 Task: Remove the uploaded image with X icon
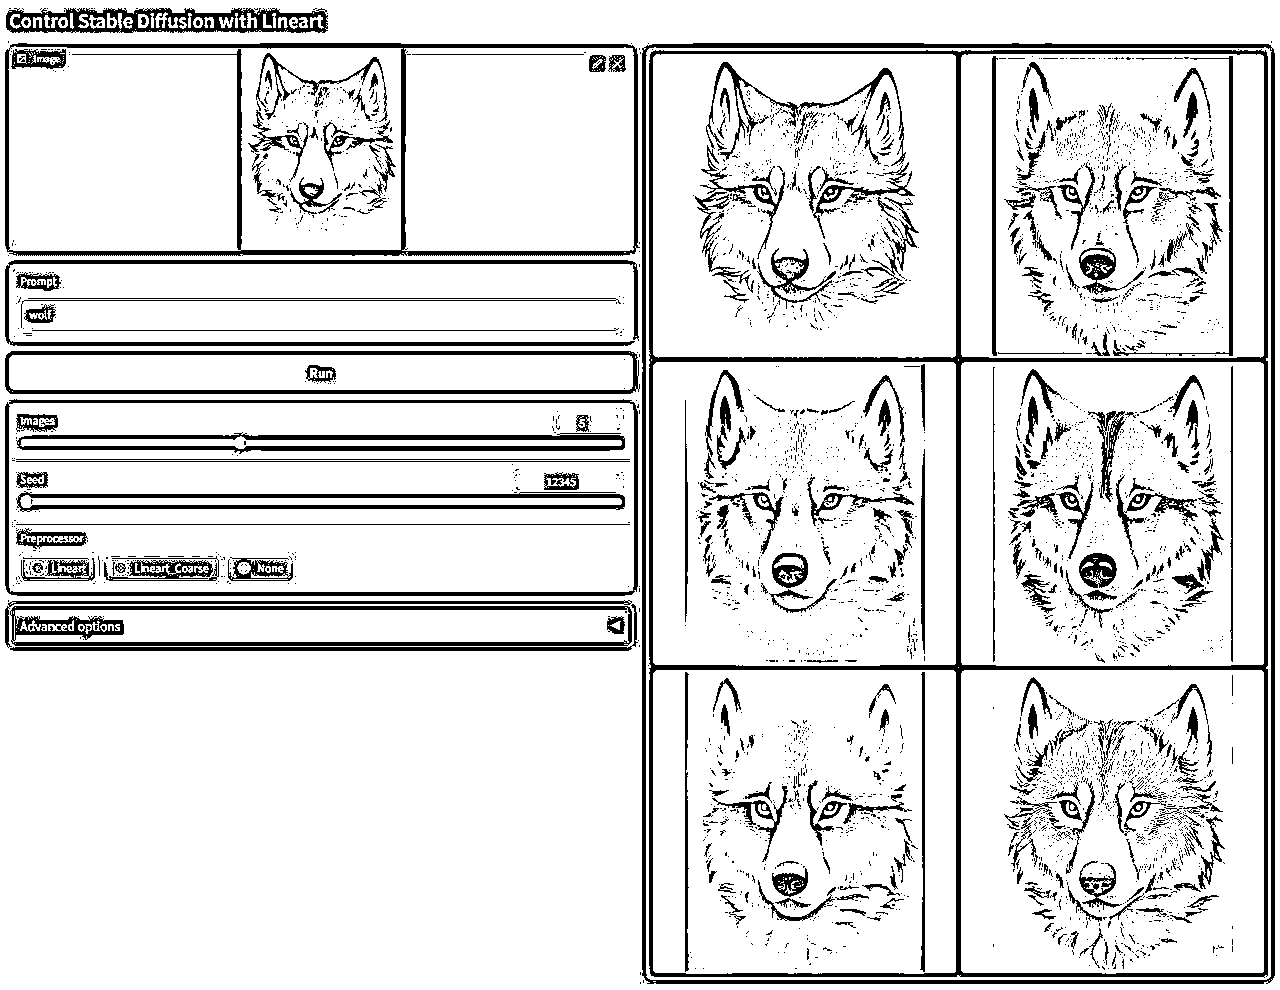[617, 63]
